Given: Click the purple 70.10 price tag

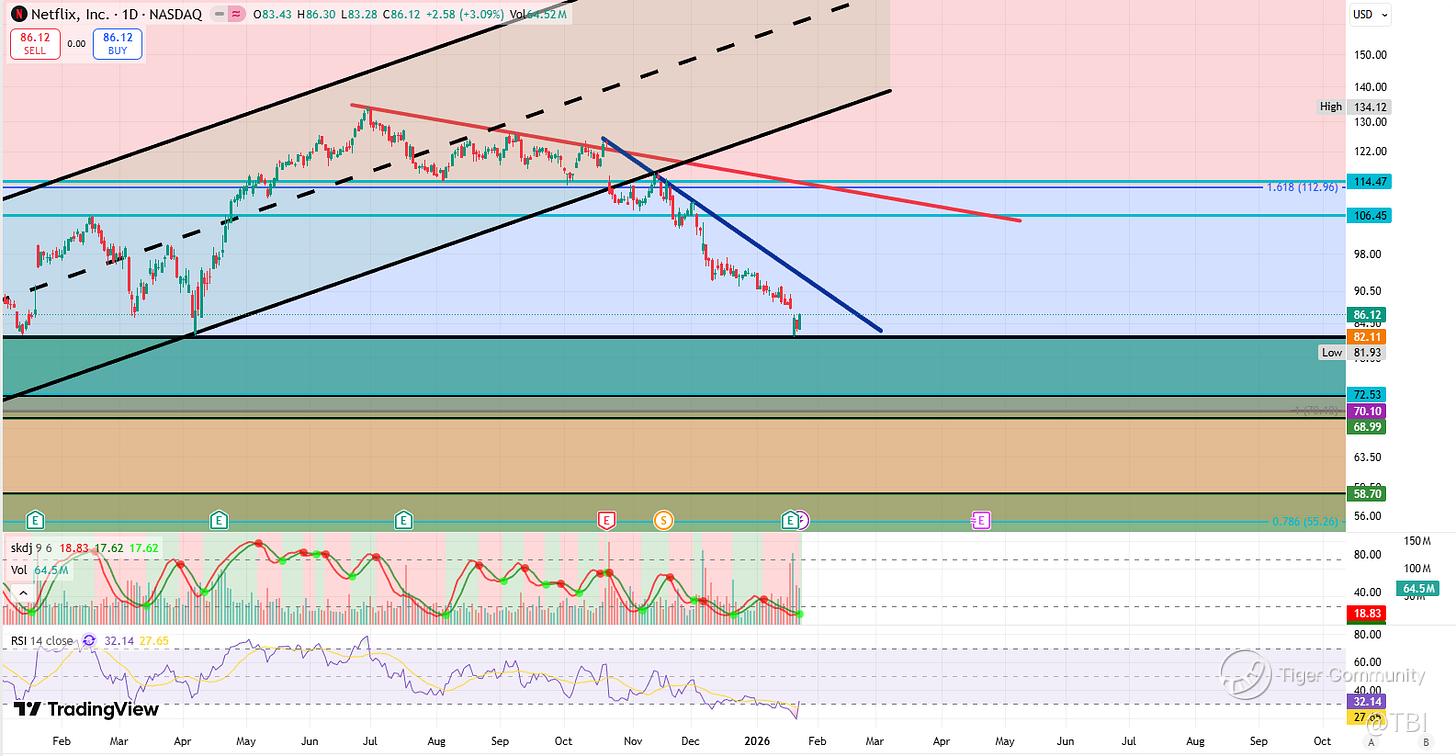Looking at the screenshot, I should point(1367,411).
